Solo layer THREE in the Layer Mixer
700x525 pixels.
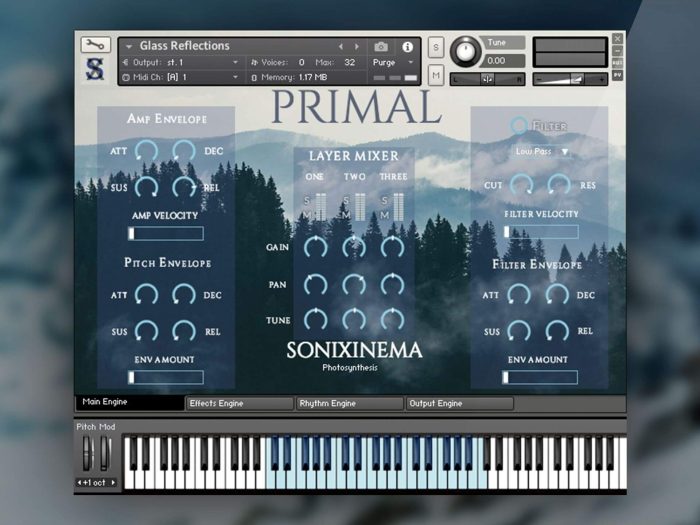click(x=385, y=200)
